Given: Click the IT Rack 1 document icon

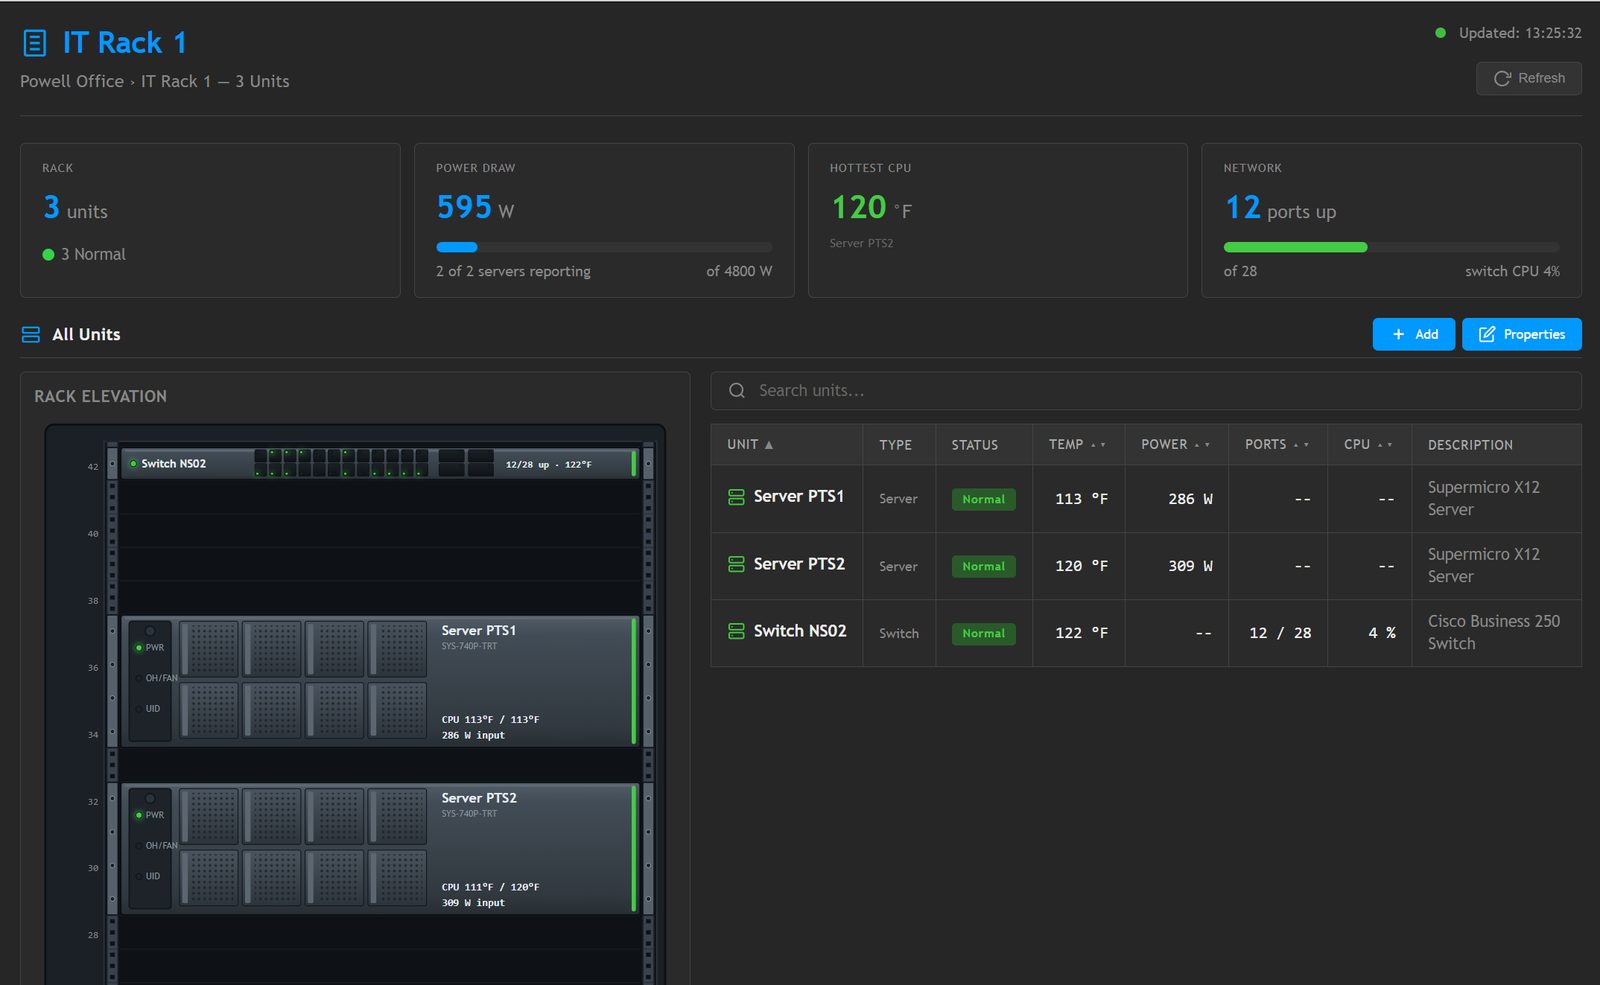Looking at the screenshot, I should click(x=35, y=43).
